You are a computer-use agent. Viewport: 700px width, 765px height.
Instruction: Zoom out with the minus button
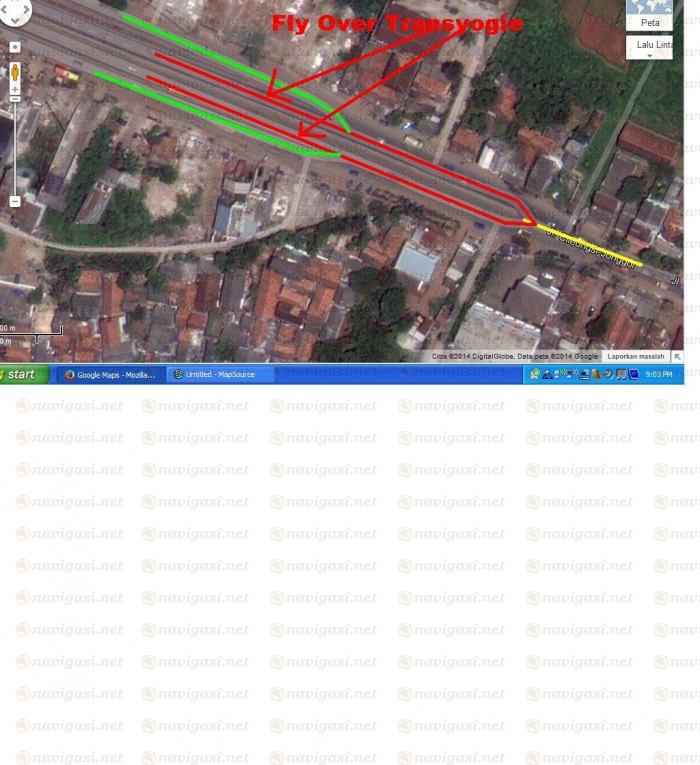pyautogui.click(x=15, y=201)
